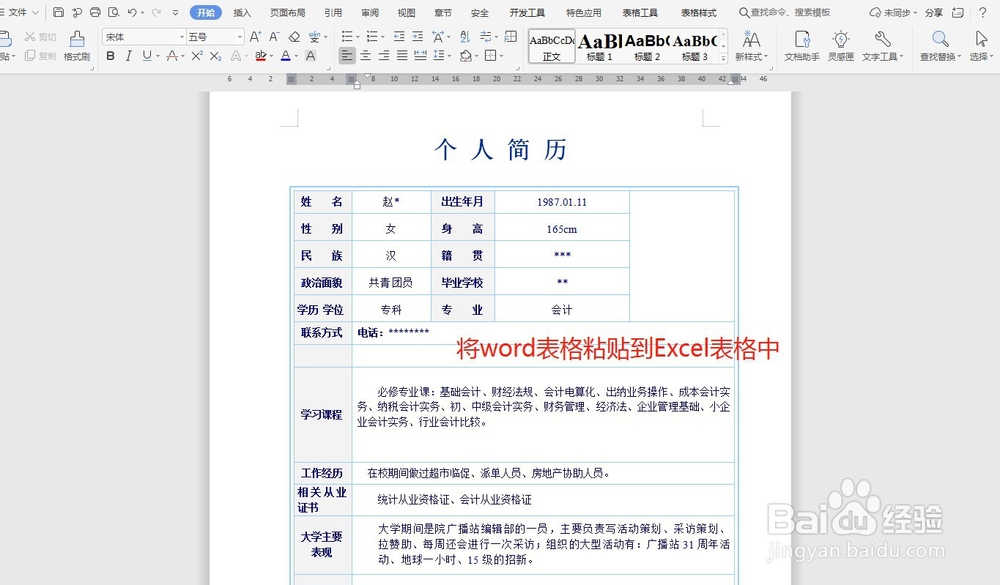The image size is (1000, 585).
Task: Clear formatting with the eraser icon
Action: tap(294, 37)
